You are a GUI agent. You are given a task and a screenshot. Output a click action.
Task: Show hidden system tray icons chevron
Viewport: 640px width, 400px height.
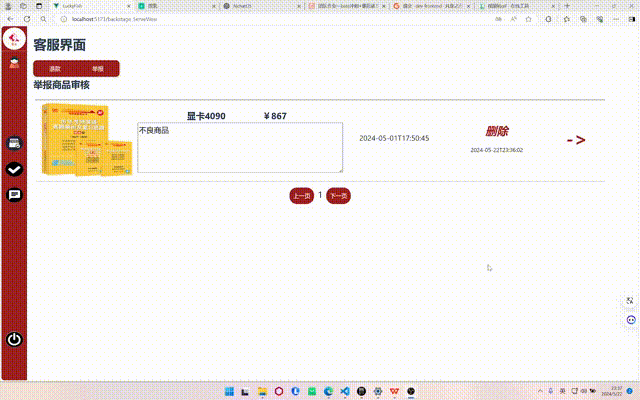tap(540, 391)
